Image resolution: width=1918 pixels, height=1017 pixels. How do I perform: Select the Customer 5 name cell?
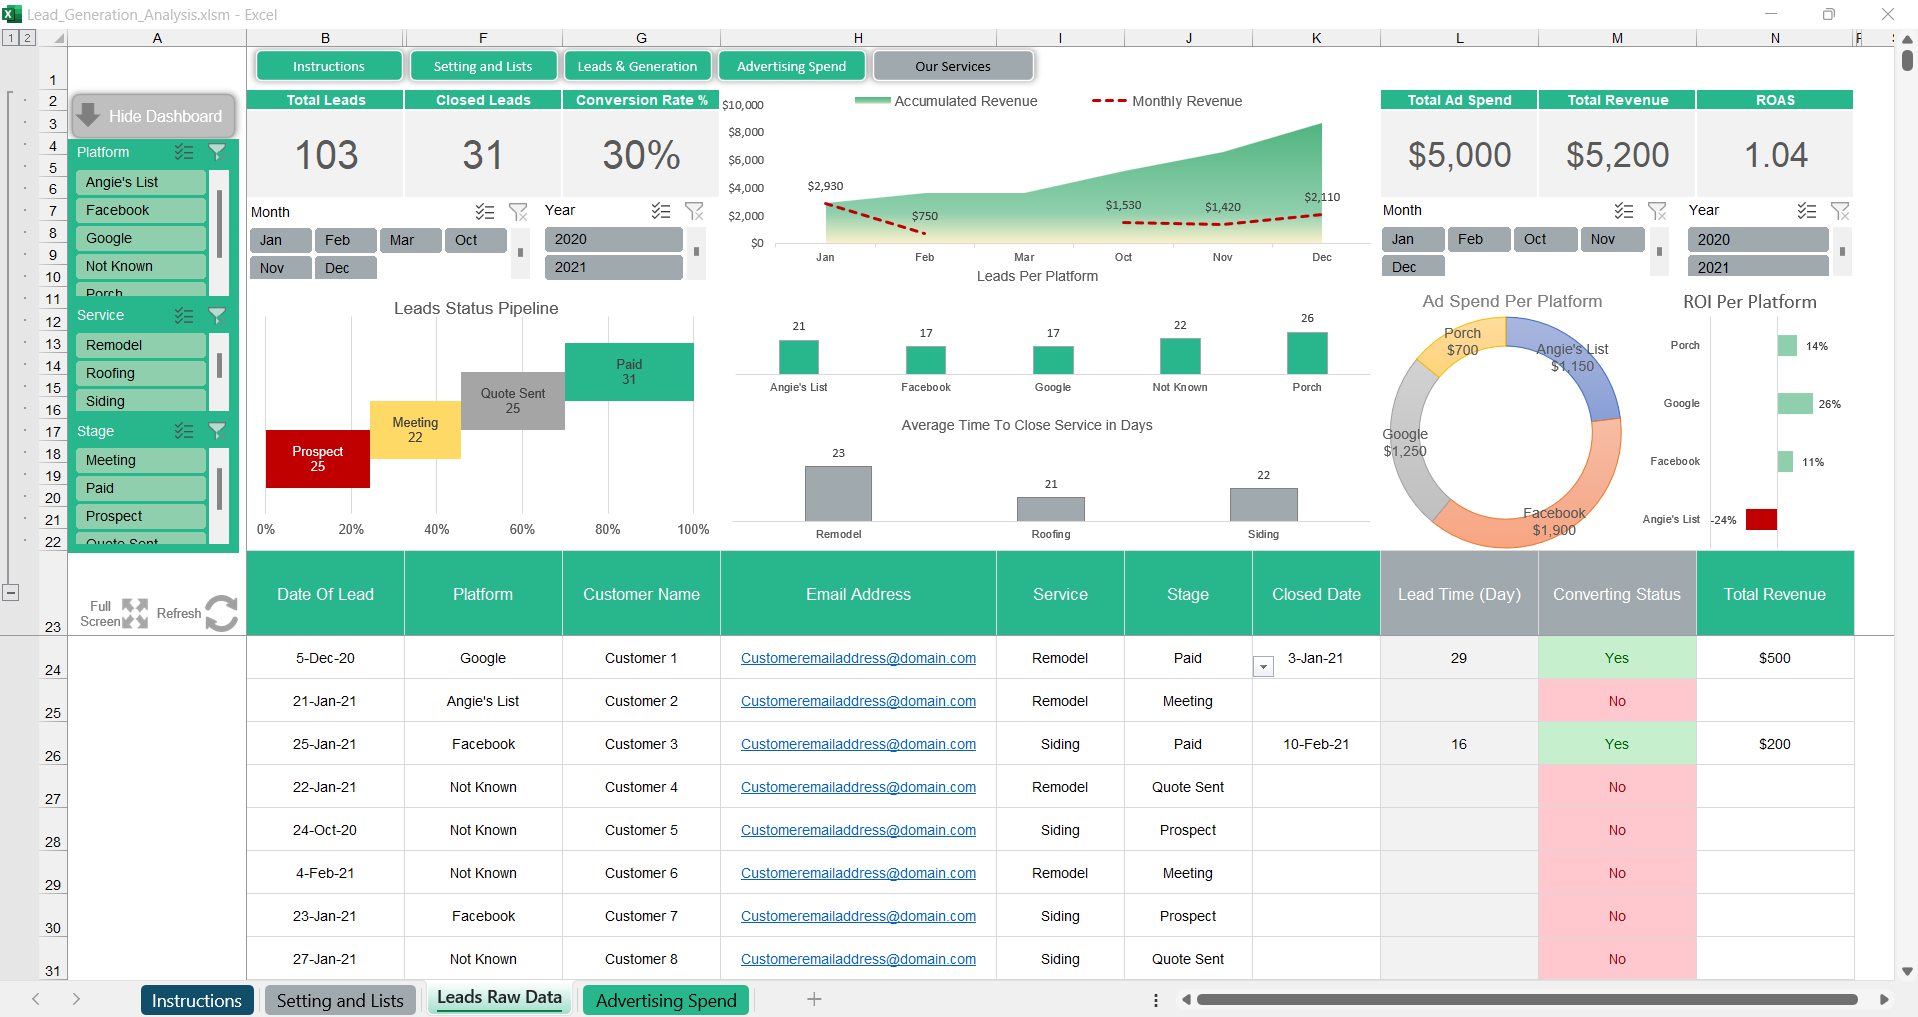tap(641, 830)
